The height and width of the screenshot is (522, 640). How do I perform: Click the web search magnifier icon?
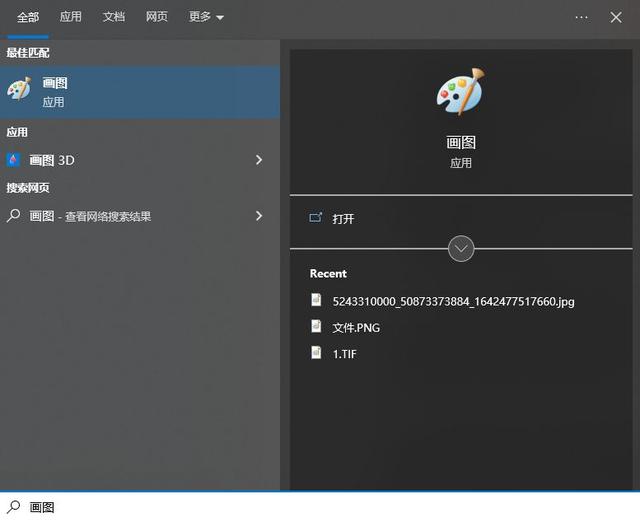click(x=13, y=215)
